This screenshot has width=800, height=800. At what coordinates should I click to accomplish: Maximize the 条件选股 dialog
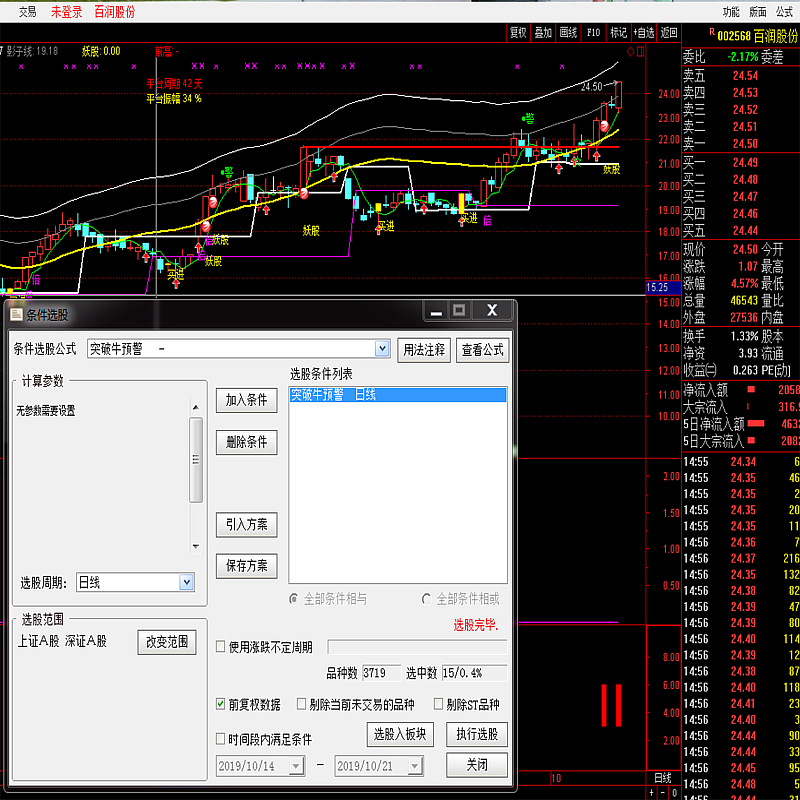pos(459,310)
